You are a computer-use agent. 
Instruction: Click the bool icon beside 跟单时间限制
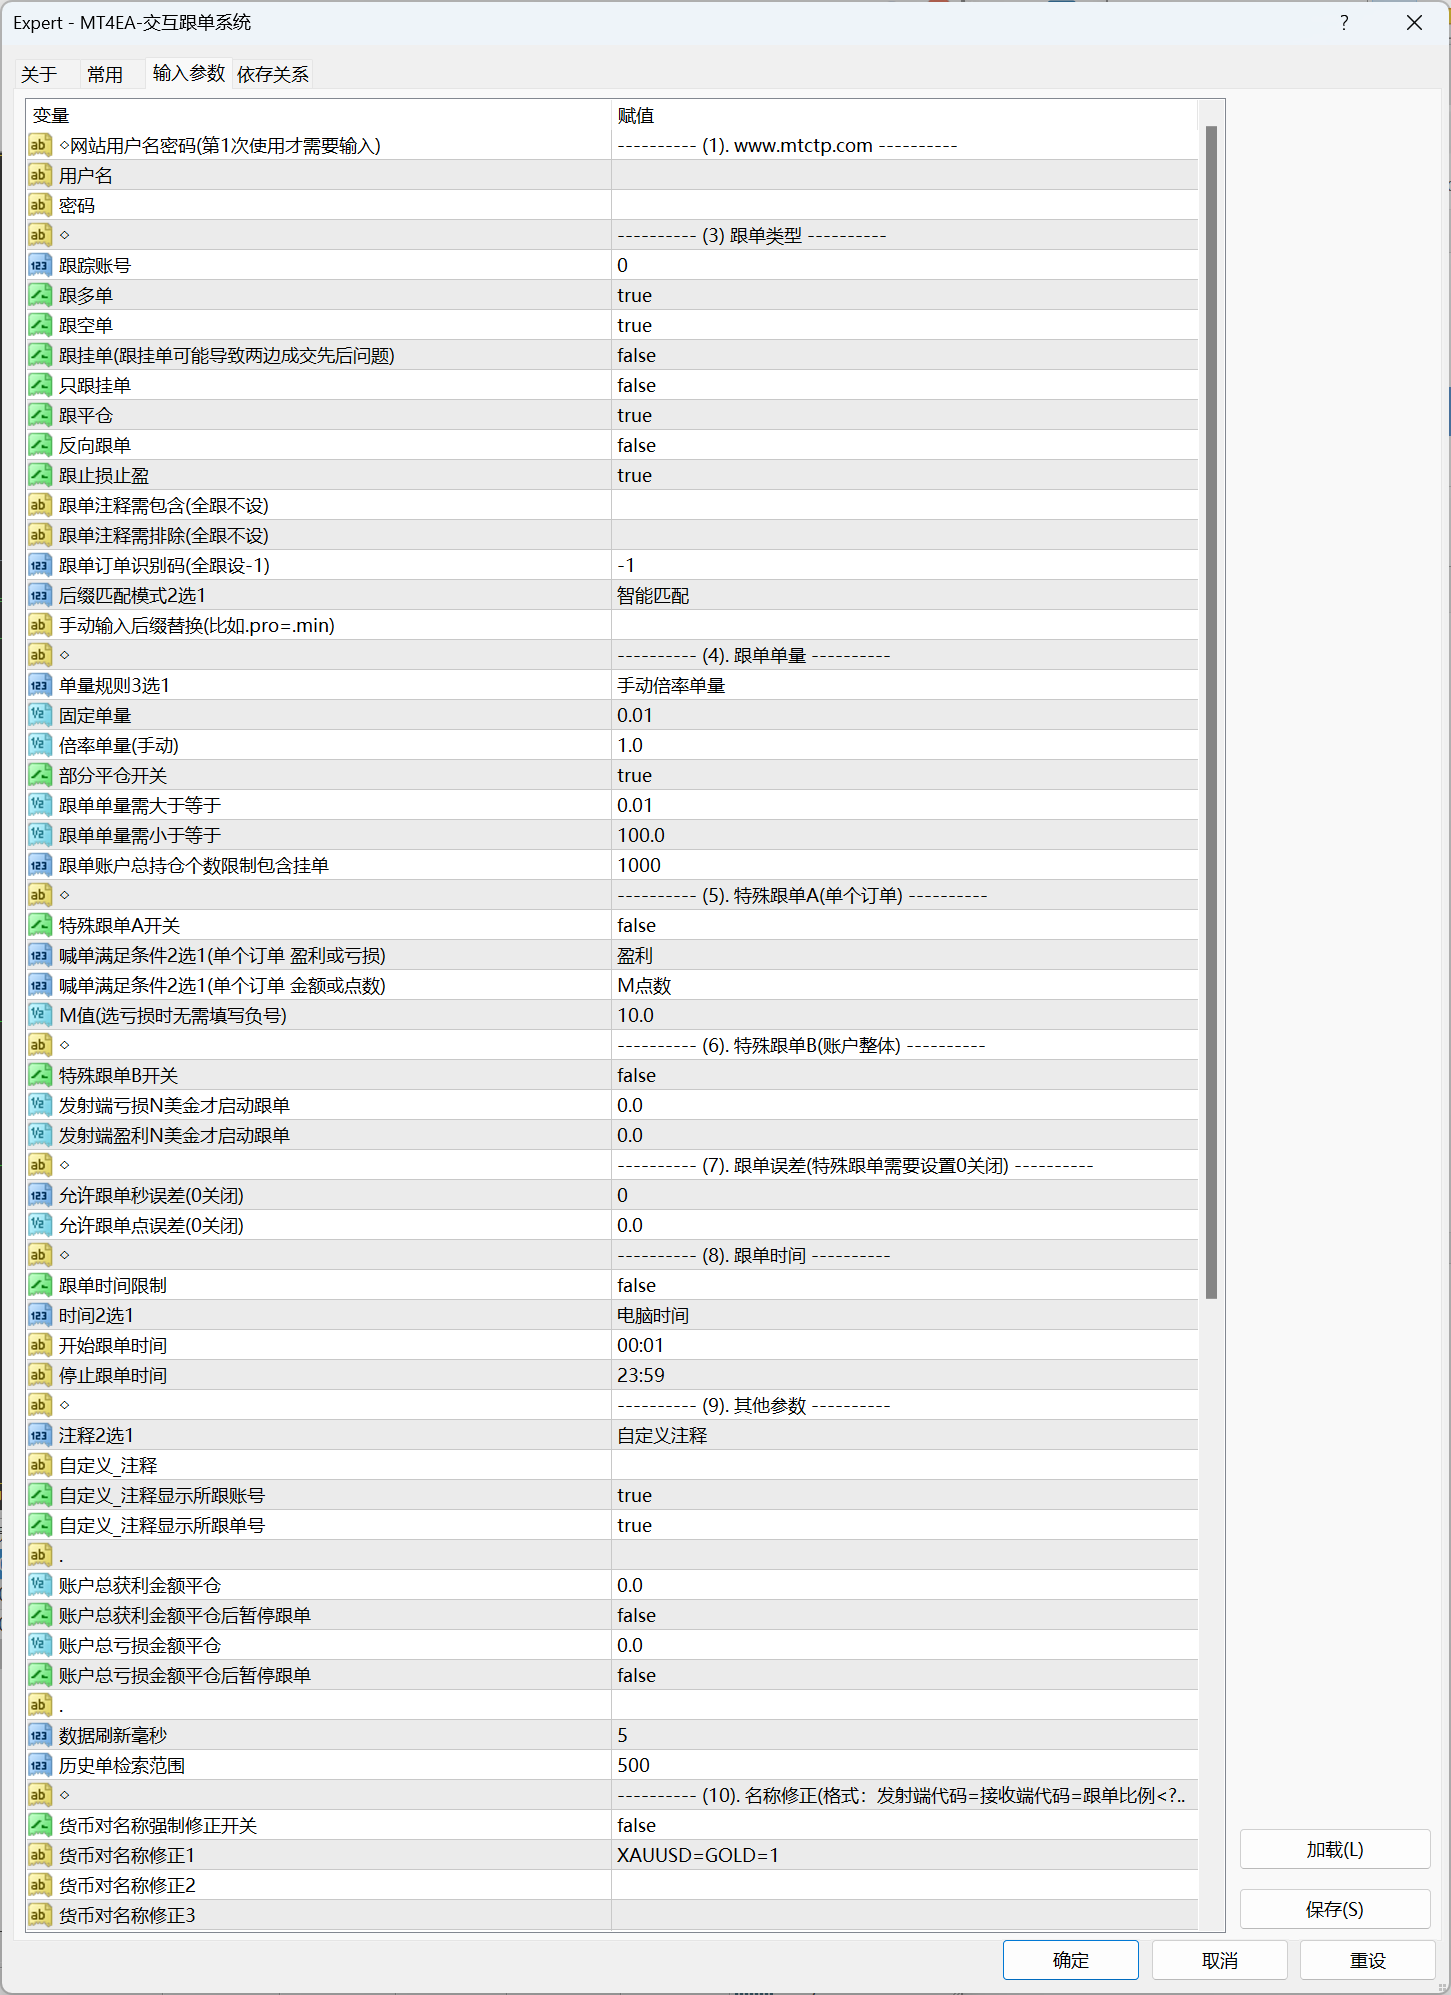[39, 1285]
